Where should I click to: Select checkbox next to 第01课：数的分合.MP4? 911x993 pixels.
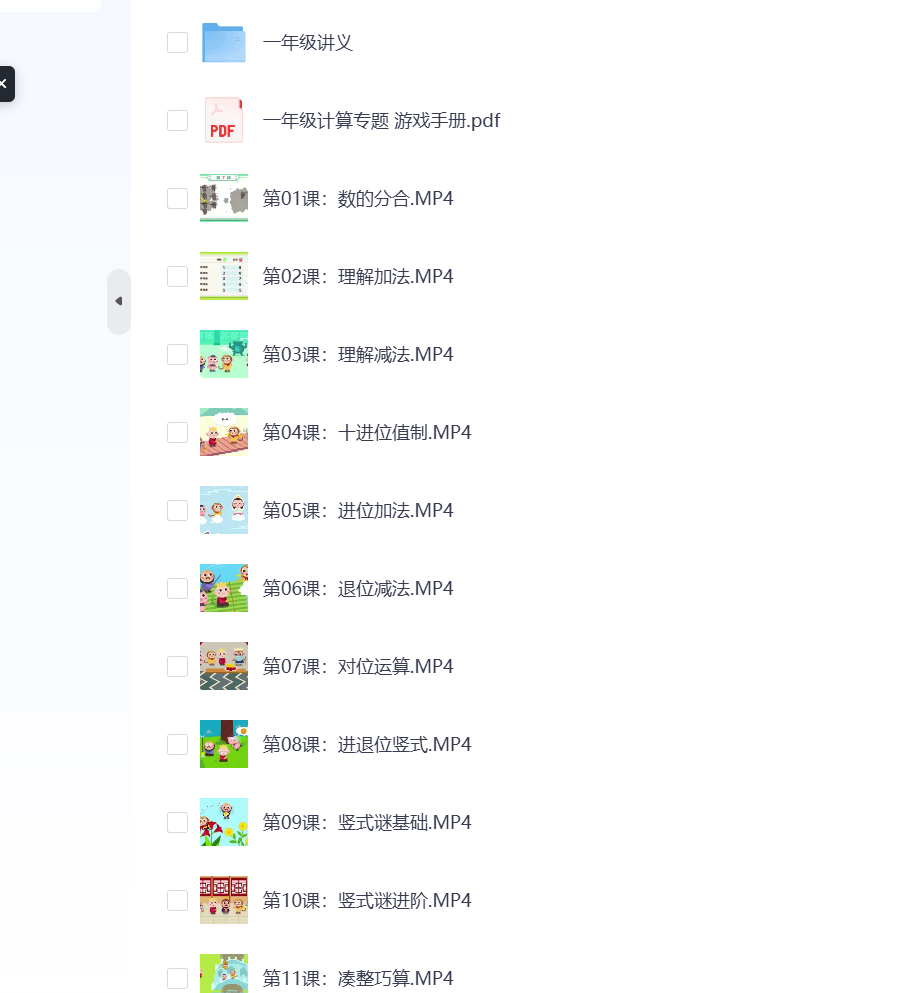(177, 198)
